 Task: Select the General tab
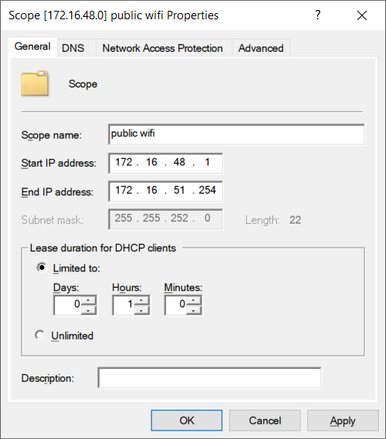pos(32,47)
